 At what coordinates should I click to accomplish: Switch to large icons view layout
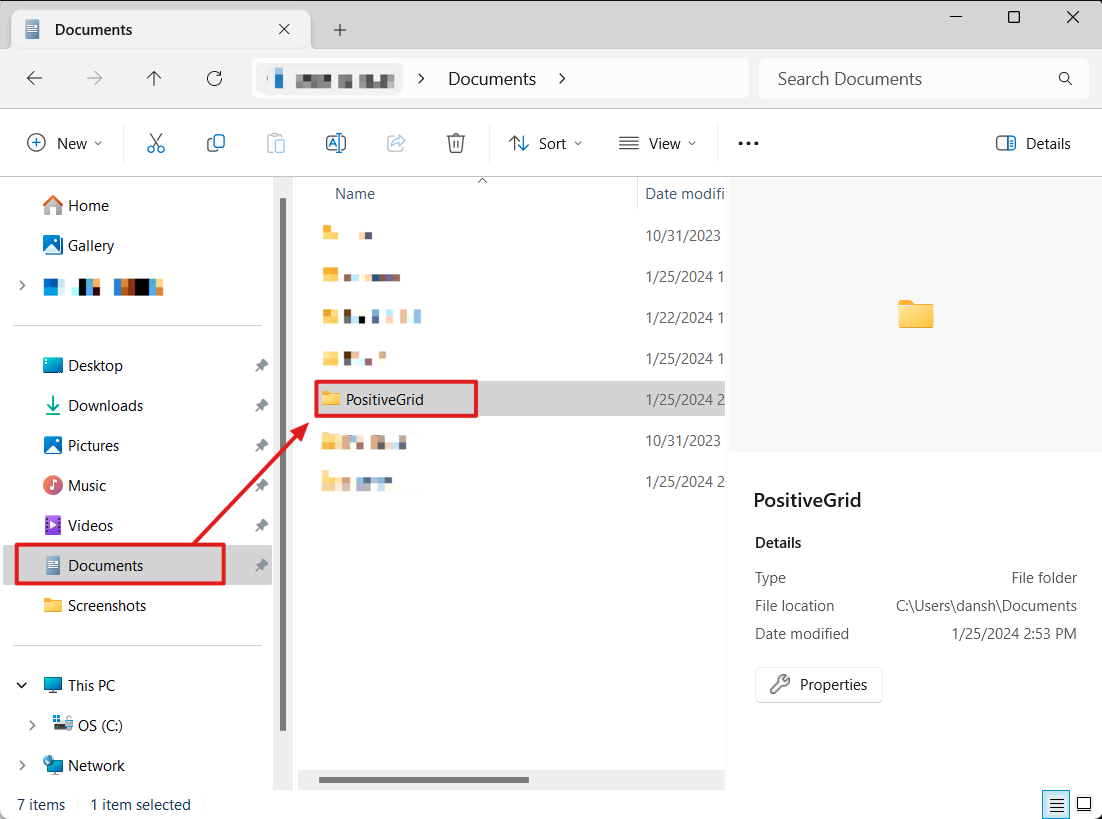(x=1083, y=804)
